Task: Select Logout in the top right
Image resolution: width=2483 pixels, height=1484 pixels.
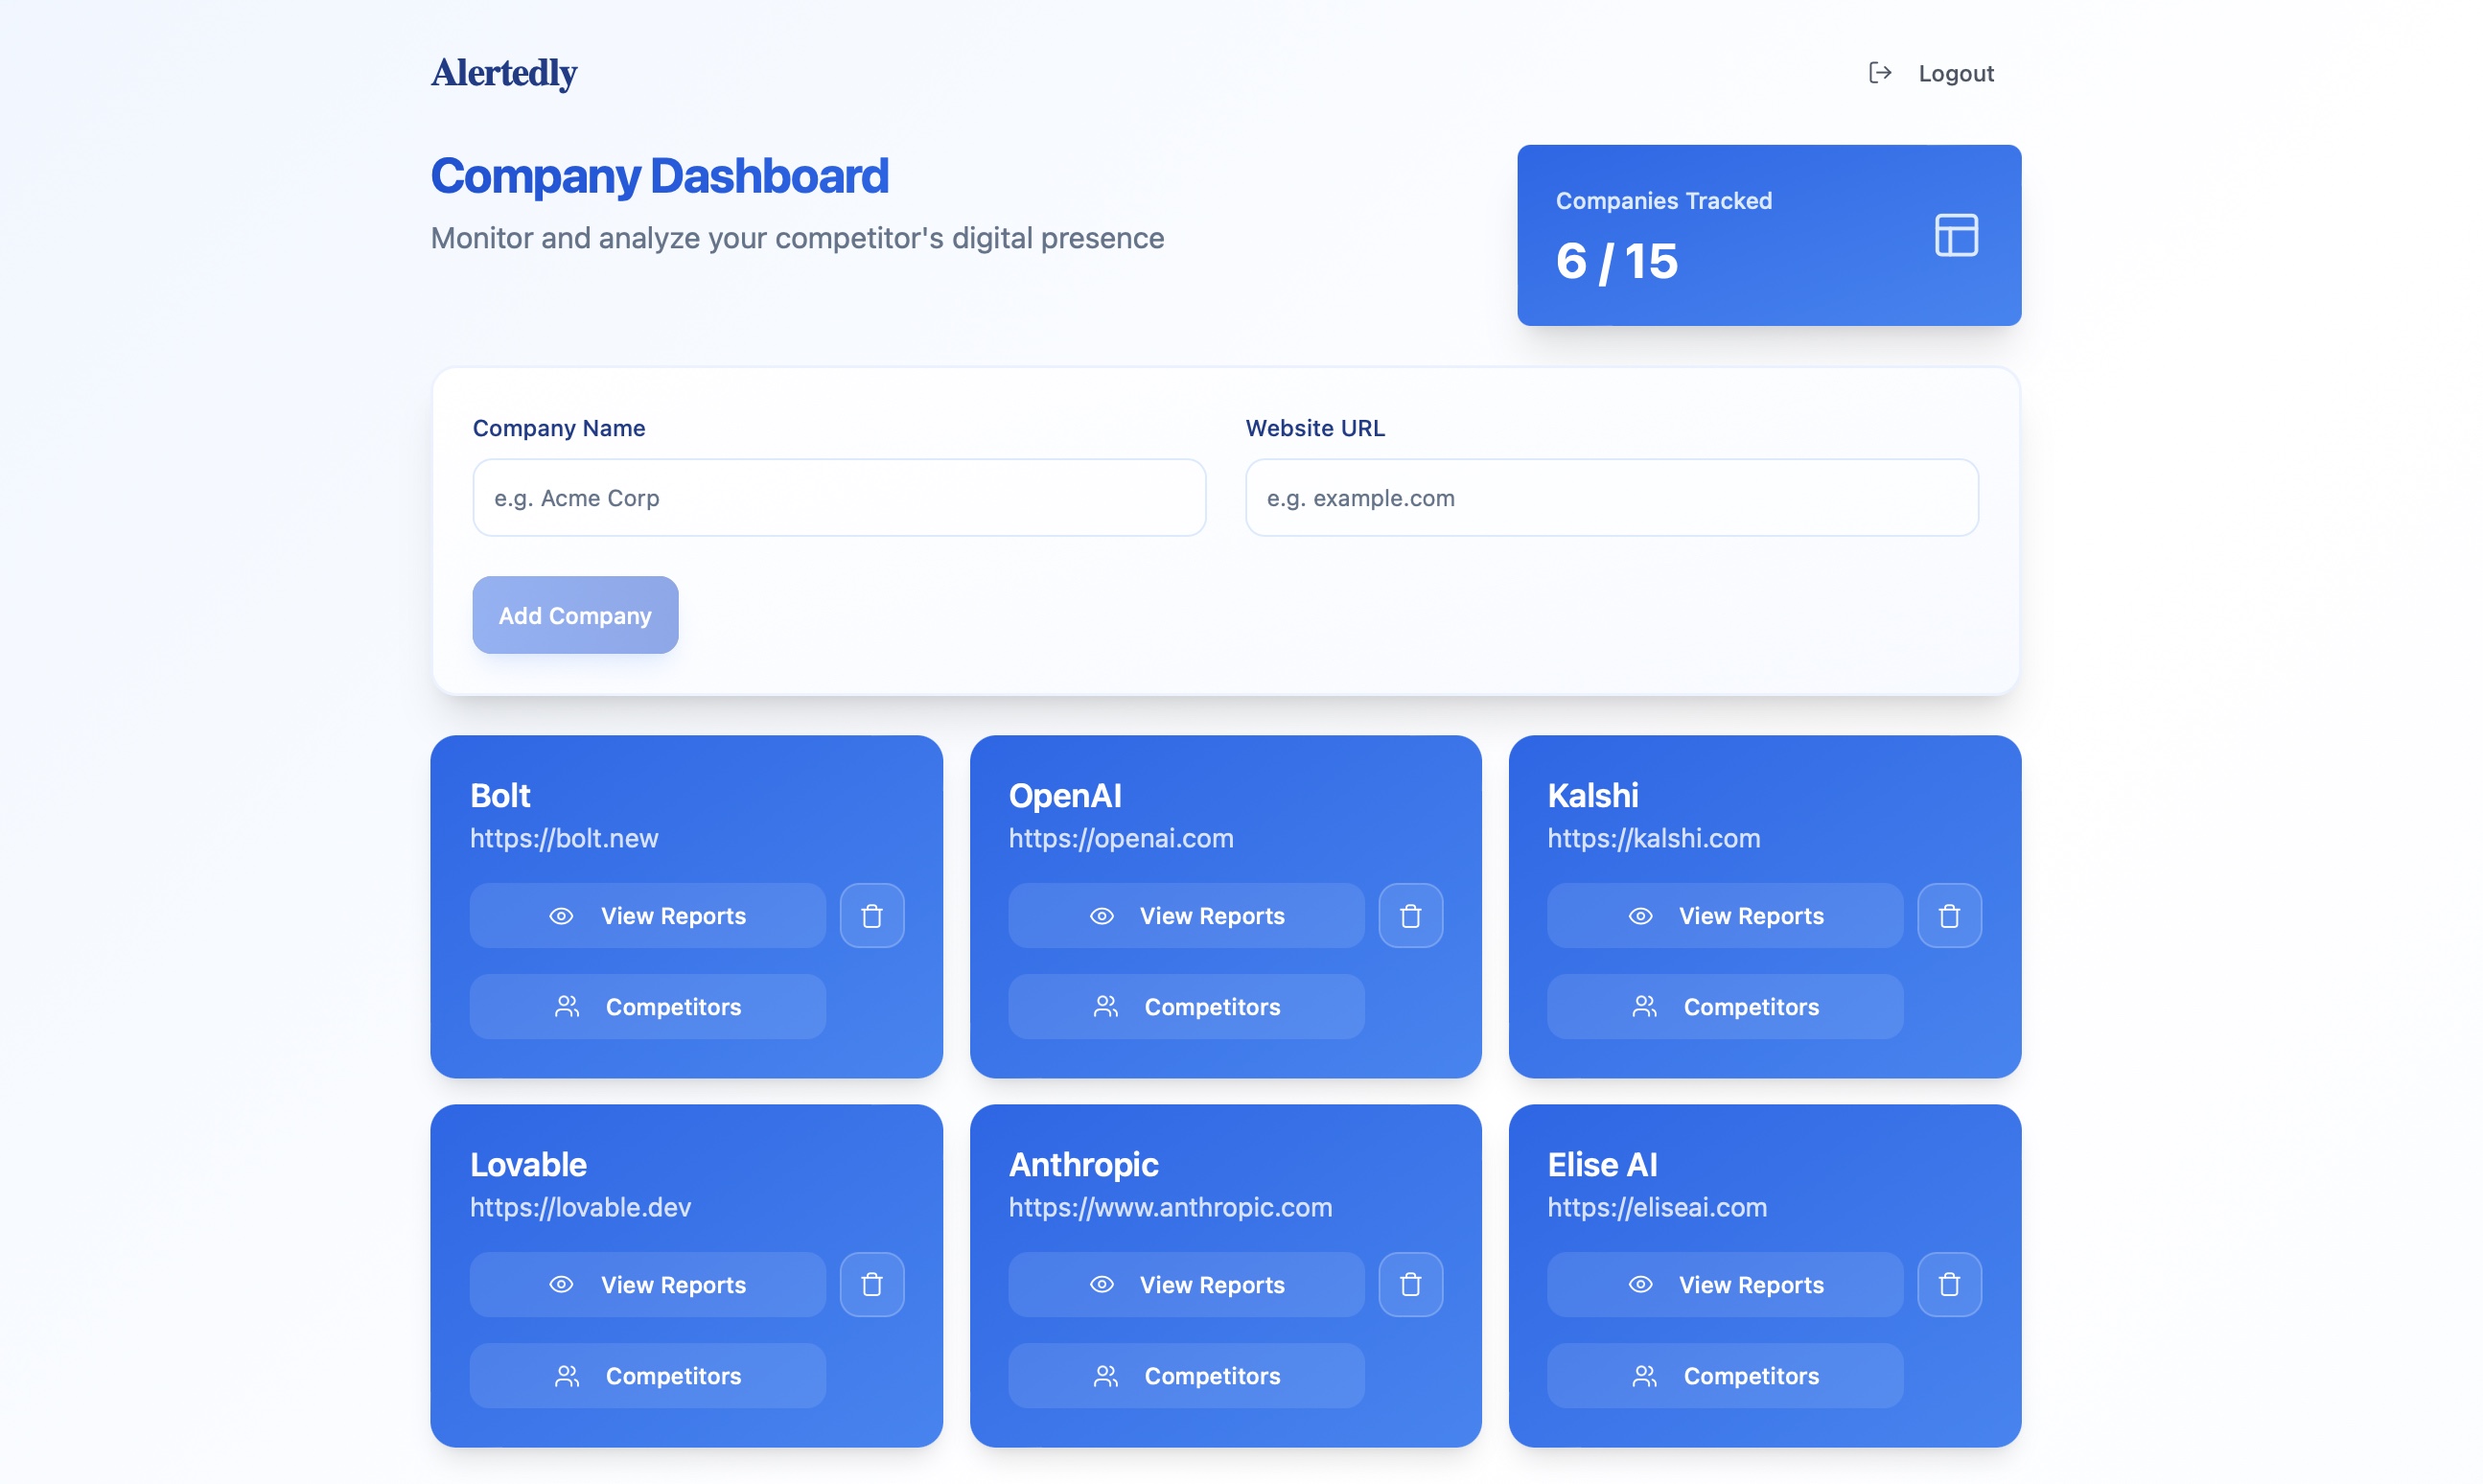Action: point(1955,72)
